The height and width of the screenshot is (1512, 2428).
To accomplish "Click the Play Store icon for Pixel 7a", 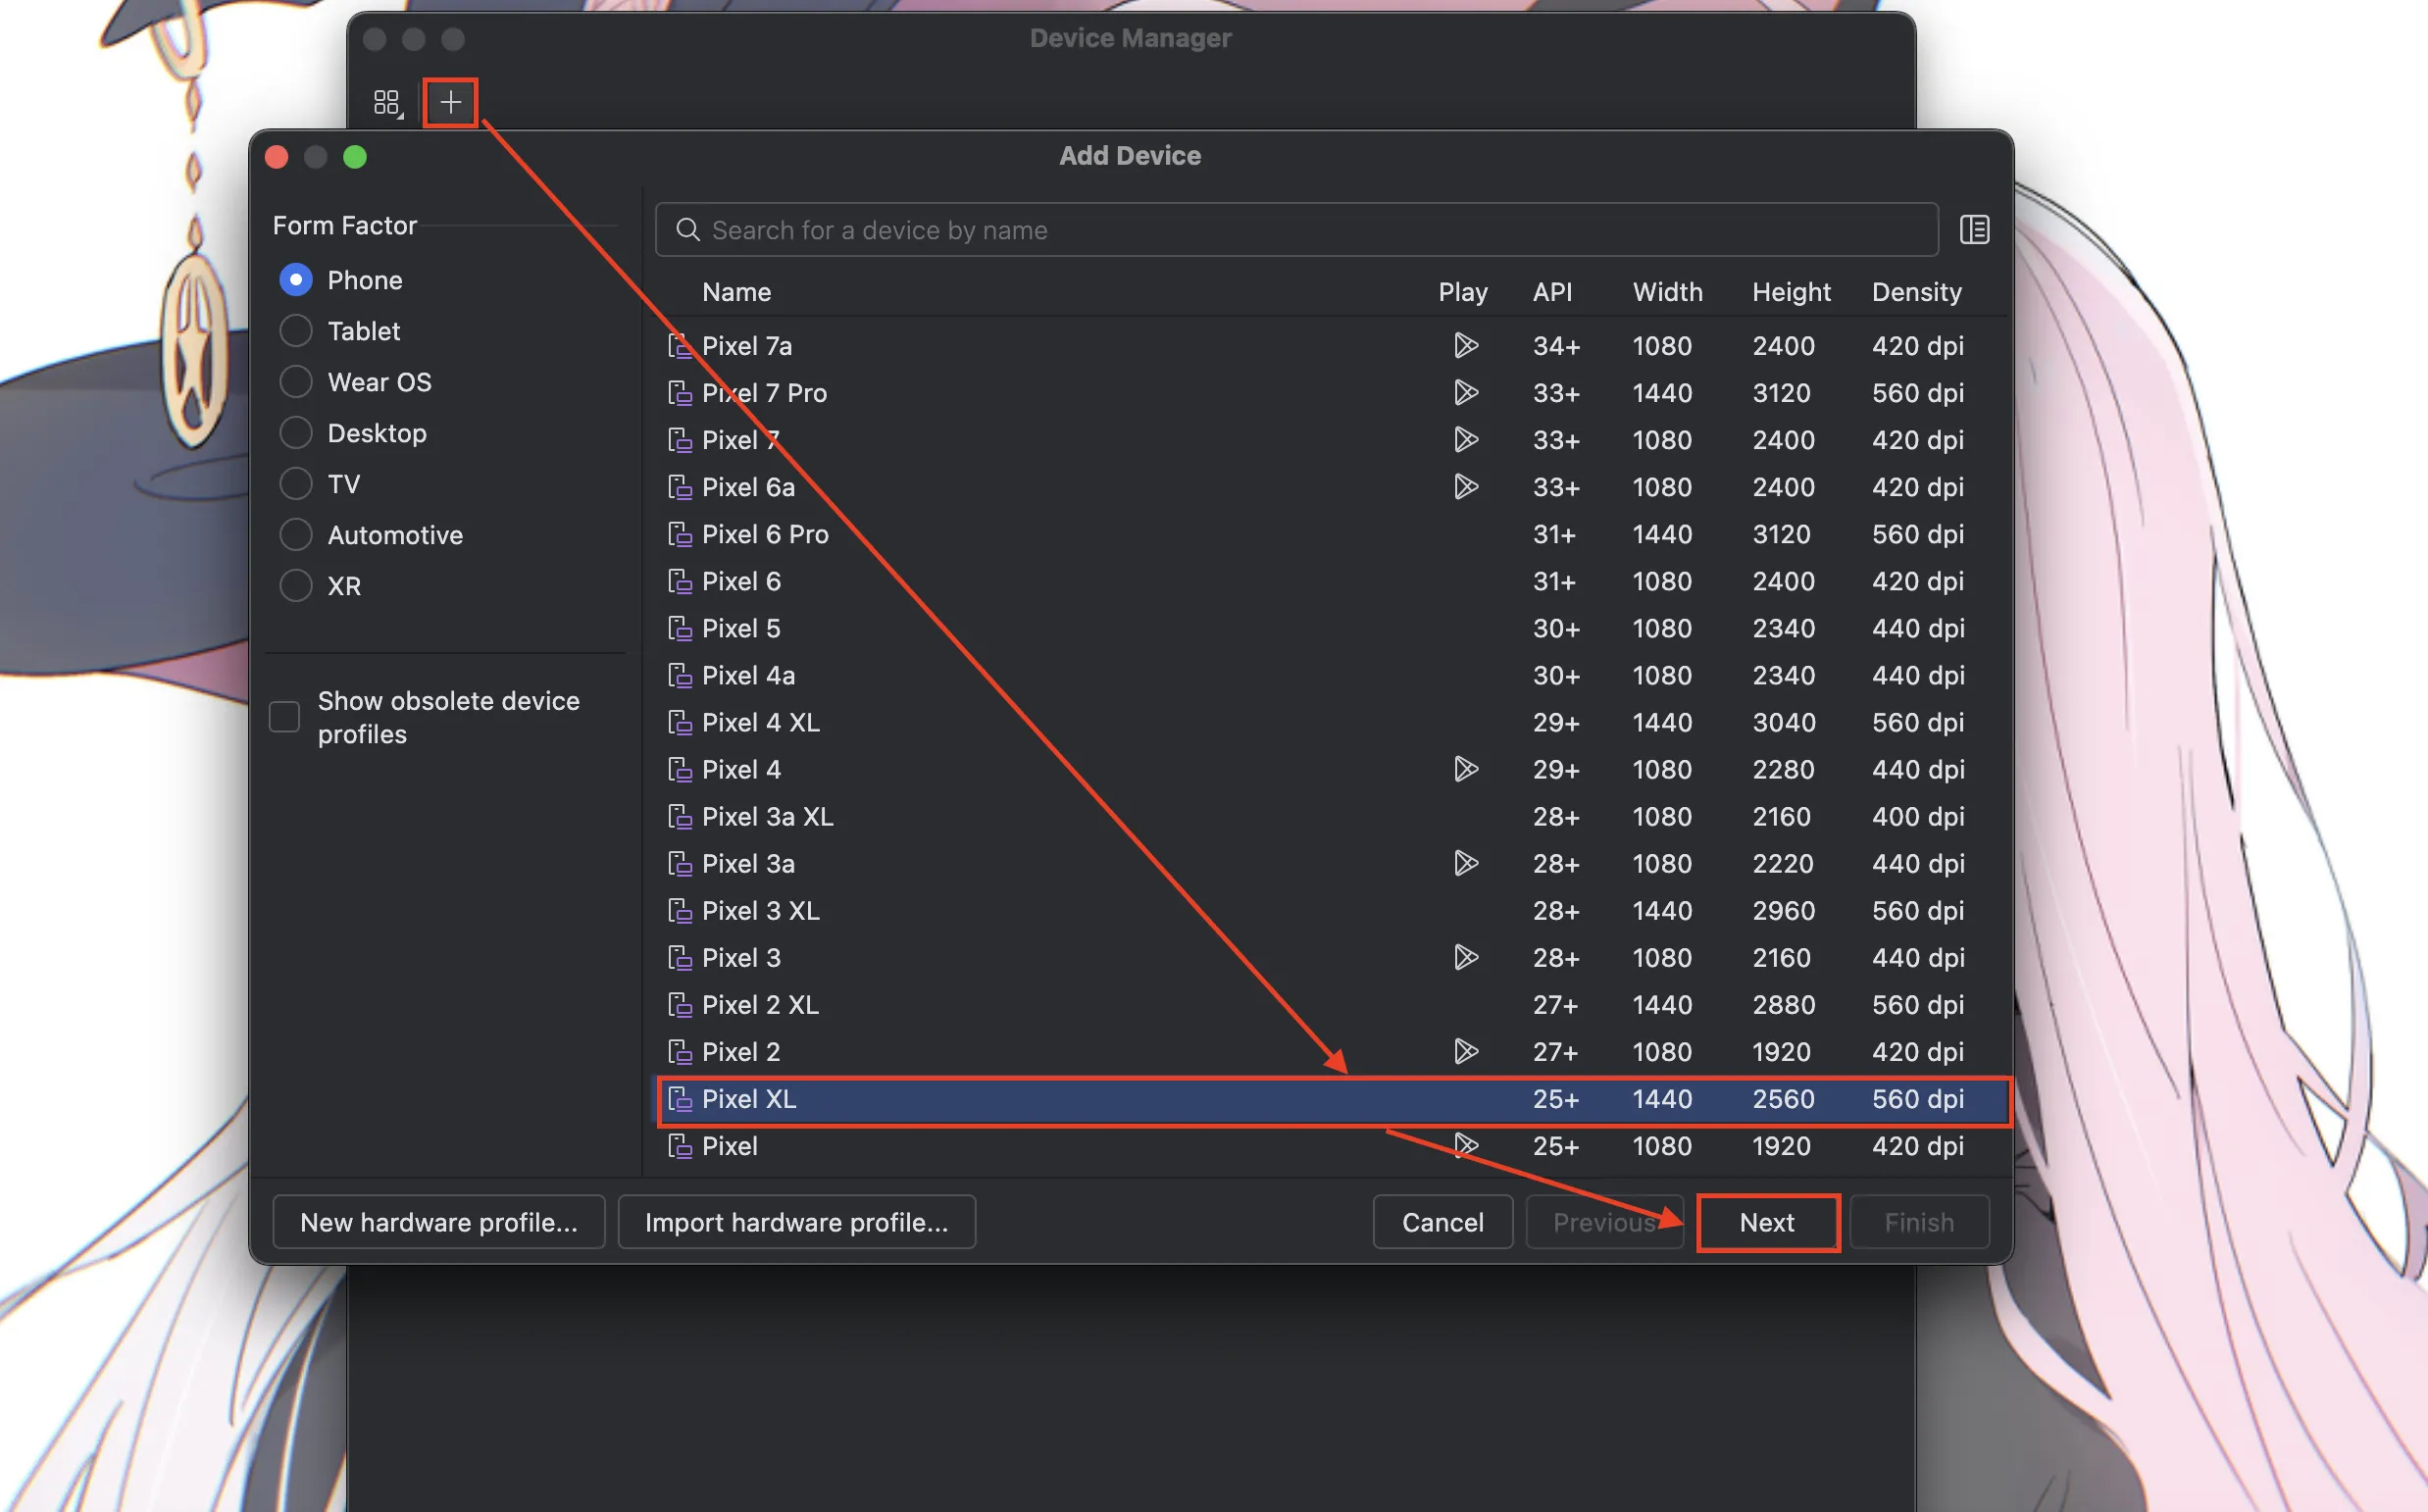I will [1465, 346].
